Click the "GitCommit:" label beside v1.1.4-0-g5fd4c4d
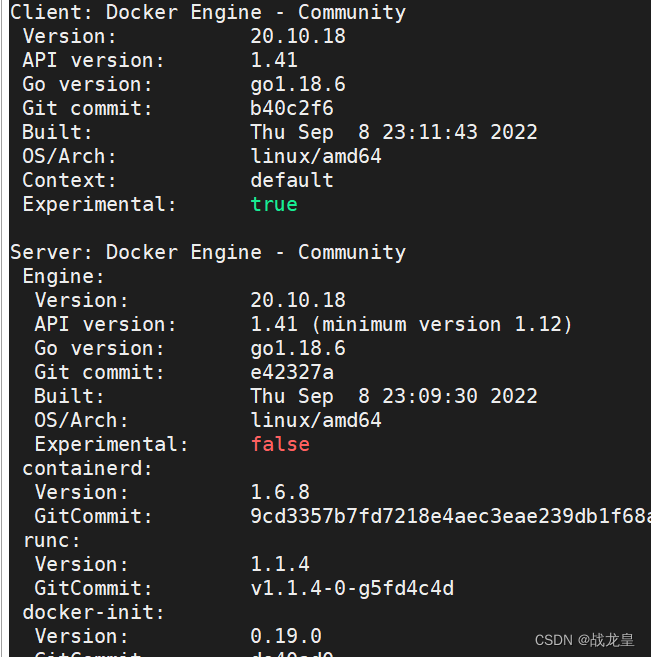Screen dimensions: 651x657 pos(93,588)
